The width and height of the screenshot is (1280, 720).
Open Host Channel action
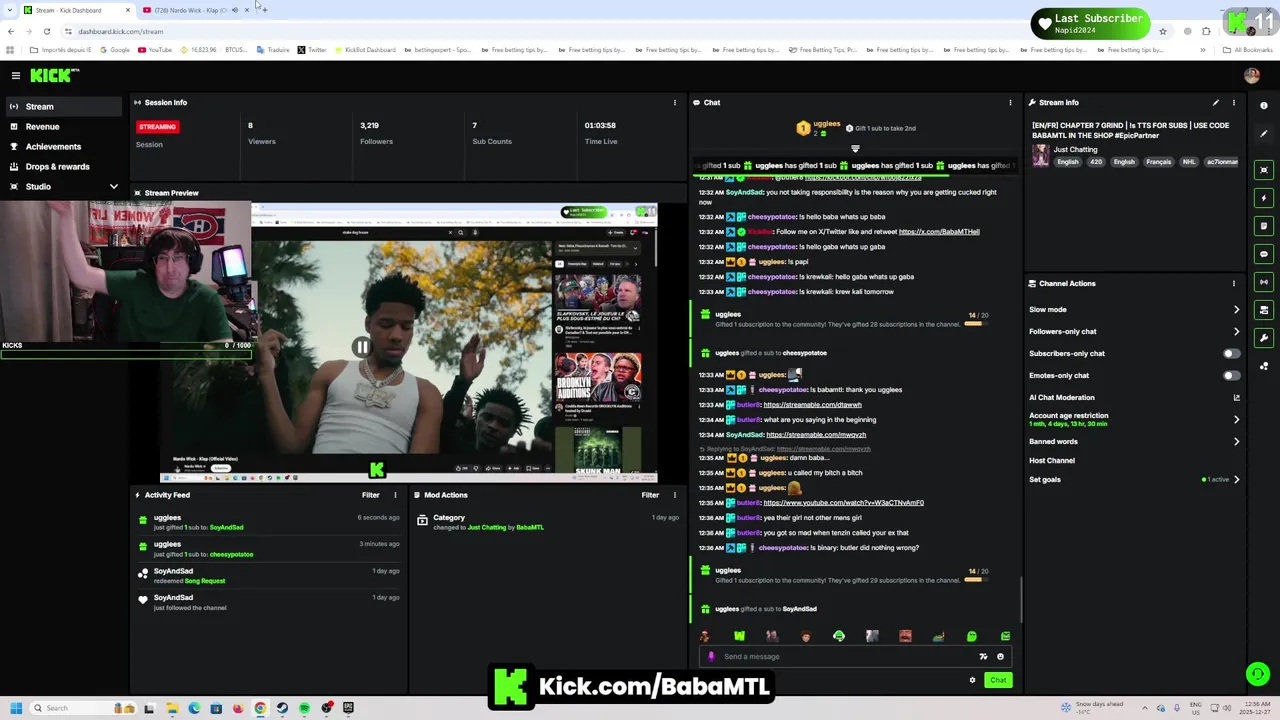(x=1052, y=461)
